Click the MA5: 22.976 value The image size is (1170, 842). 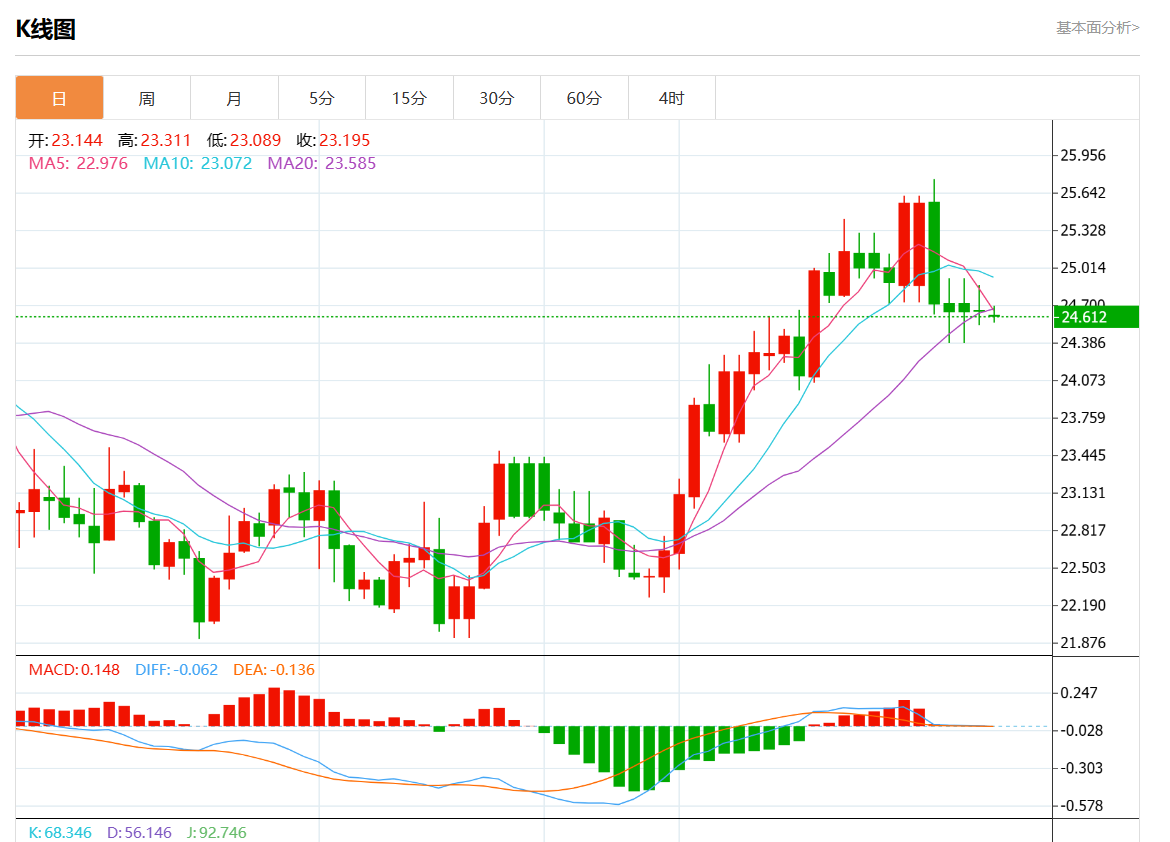tap(78, 163)
